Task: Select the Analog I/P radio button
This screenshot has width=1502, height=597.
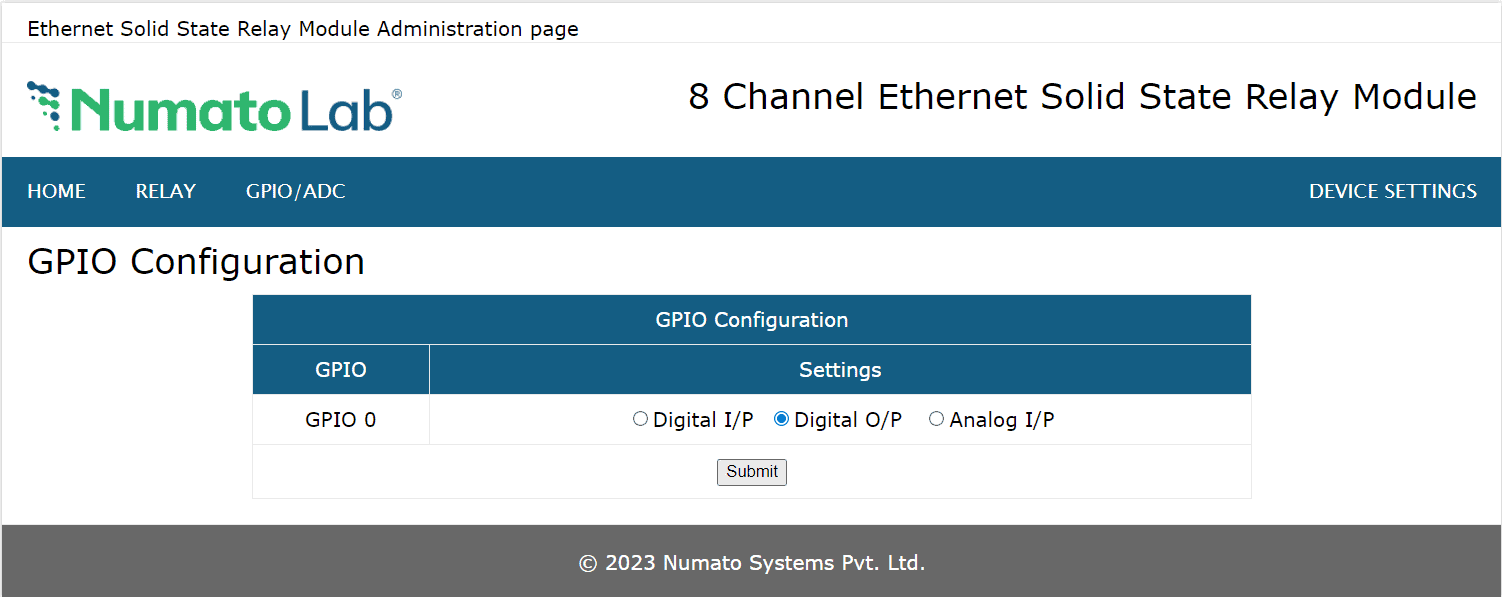Action: point(936,419)
